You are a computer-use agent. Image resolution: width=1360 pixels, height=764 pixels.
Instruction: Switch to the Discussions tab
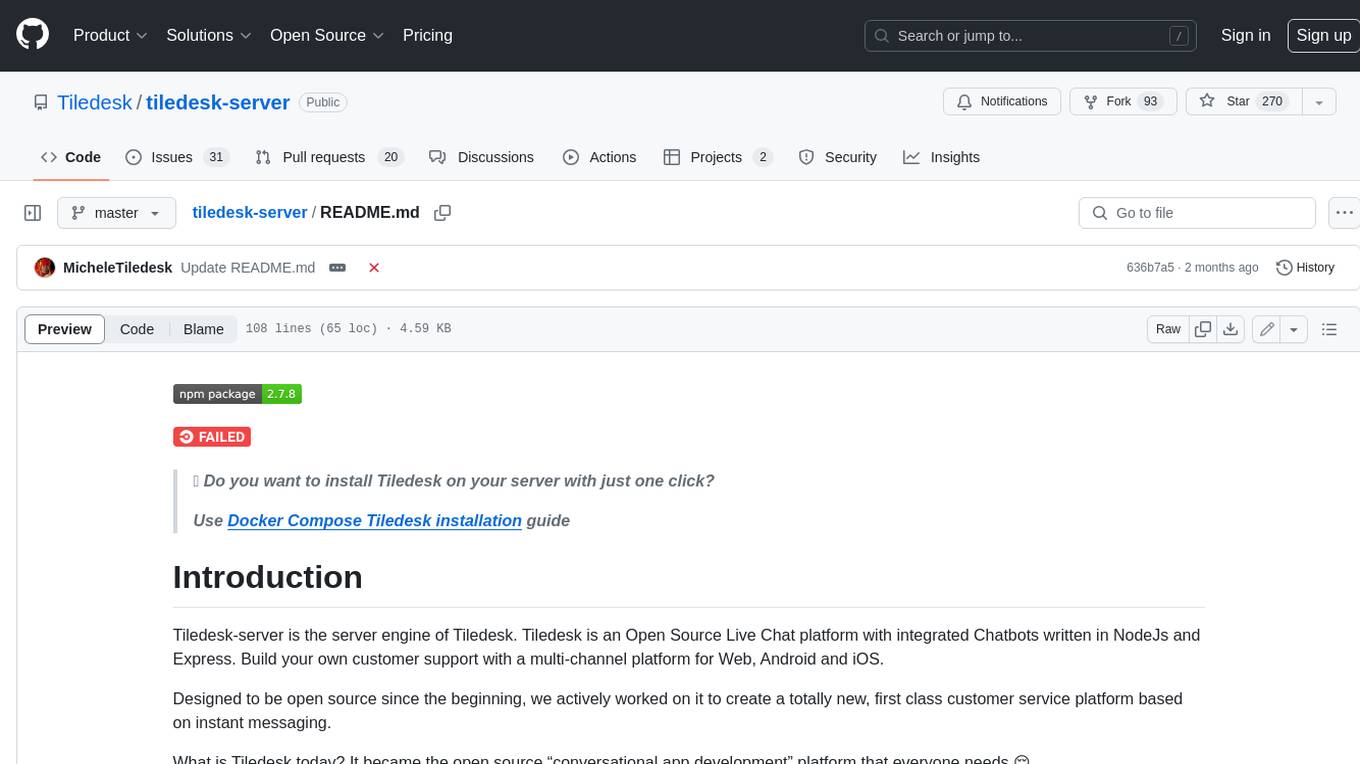tap(482, 157)
